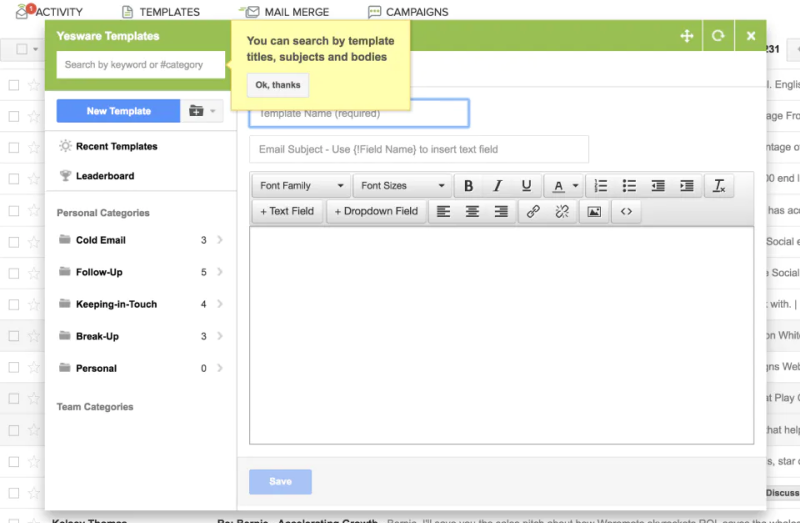Open the text color dropdown arrow
800x523 pixels.
tap(576, 186)
